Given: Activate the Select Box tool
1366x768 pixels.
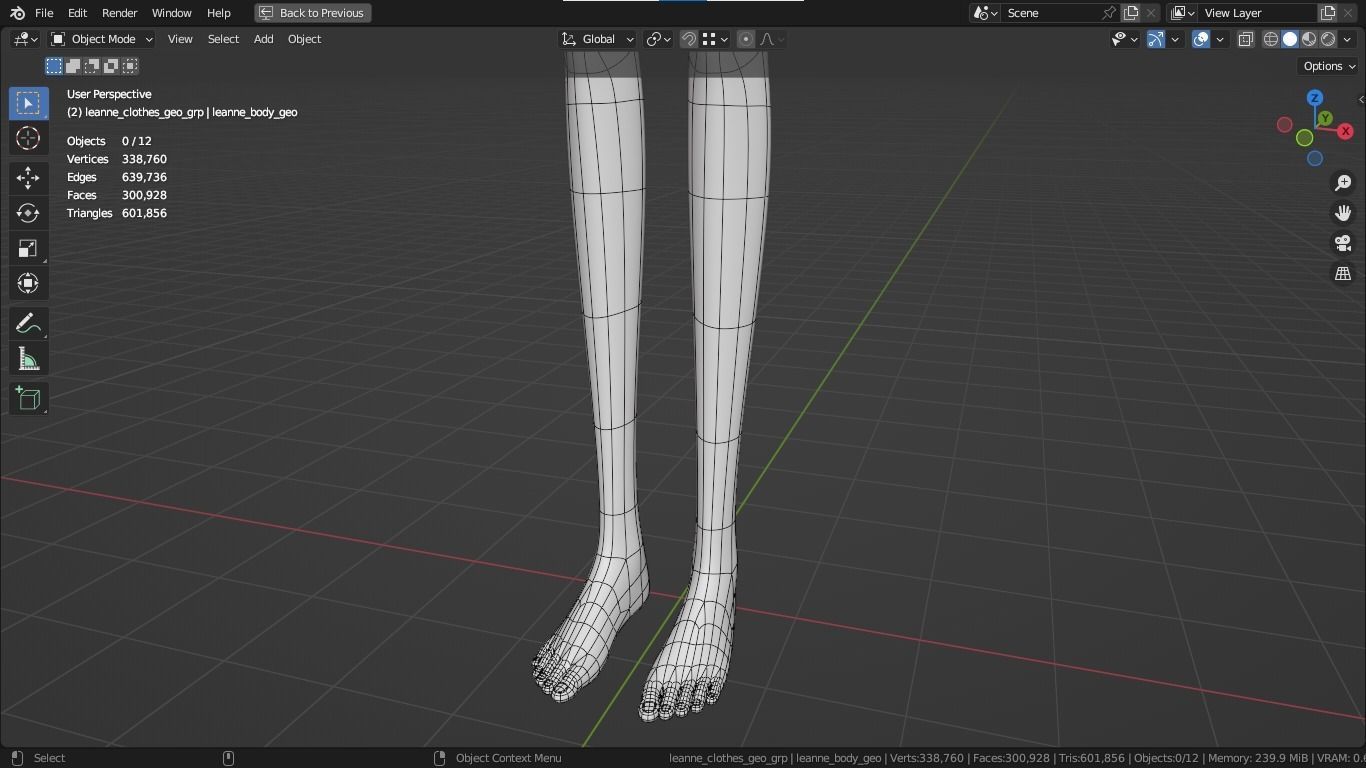Looking at the screenshot, I should (28, 103).
